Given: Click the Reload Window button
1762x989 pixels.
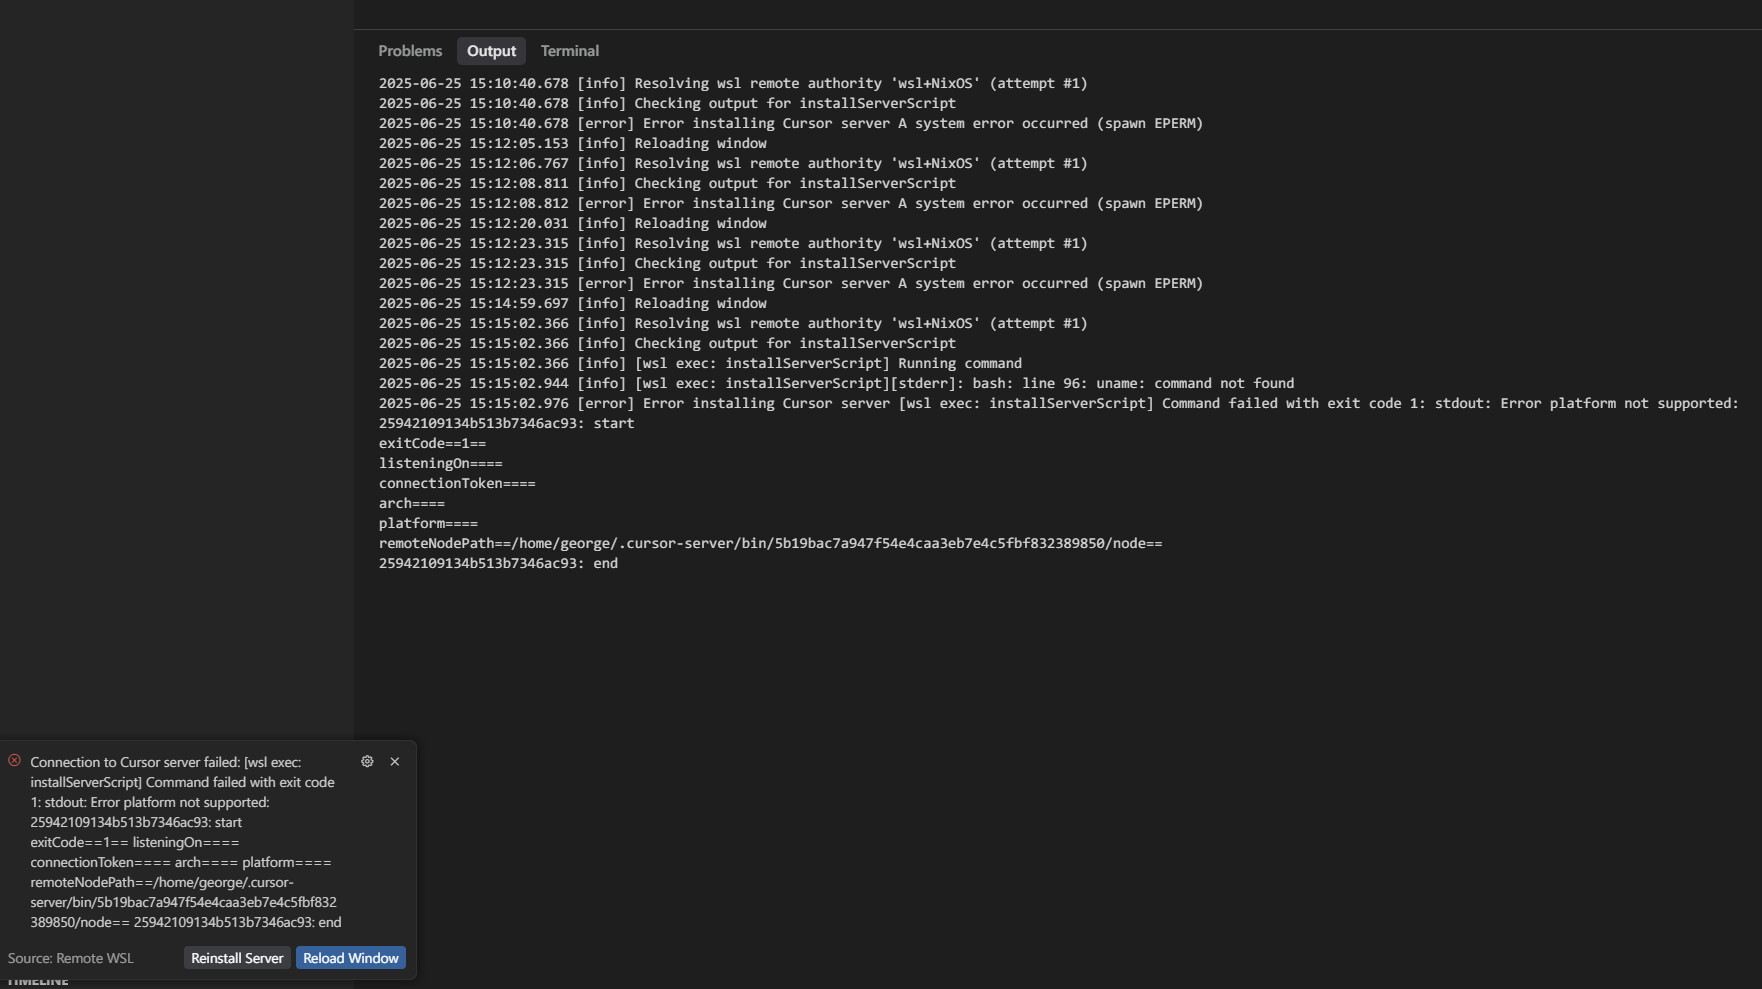Looking at the screenshot, I should [x=350, y=957].
